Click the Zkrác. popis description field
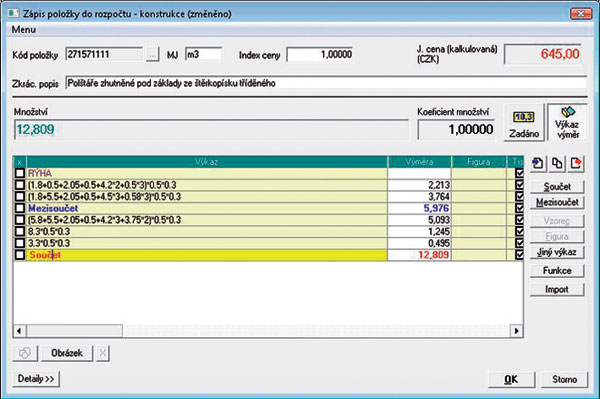The height and width of the screenshot is (399, 600). pyautogui.click(x=326, y=83)
